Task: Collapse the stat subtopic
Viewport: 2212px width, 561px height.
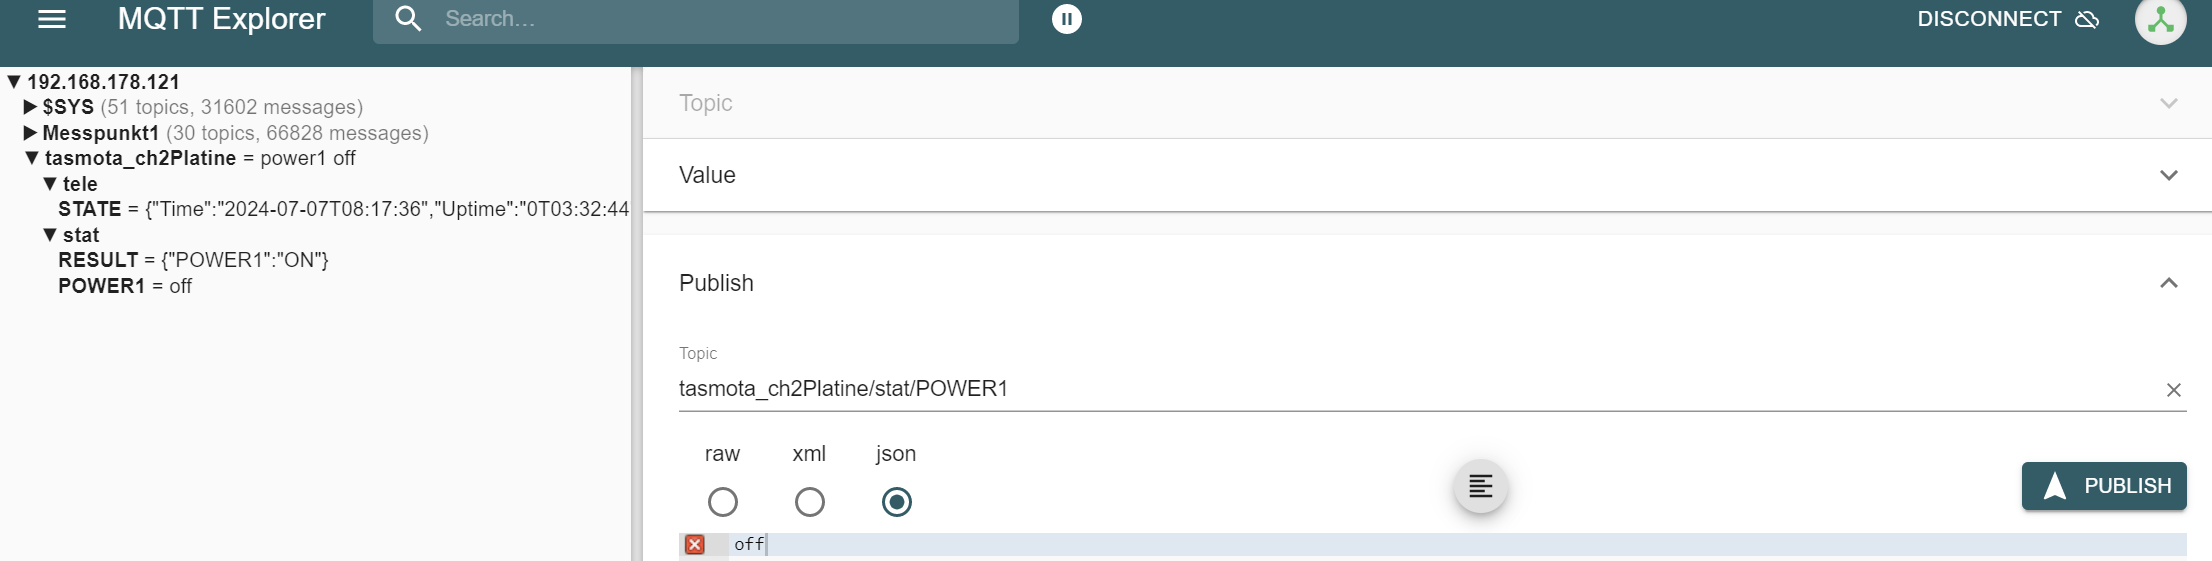Action: click(x=50, y=235)
